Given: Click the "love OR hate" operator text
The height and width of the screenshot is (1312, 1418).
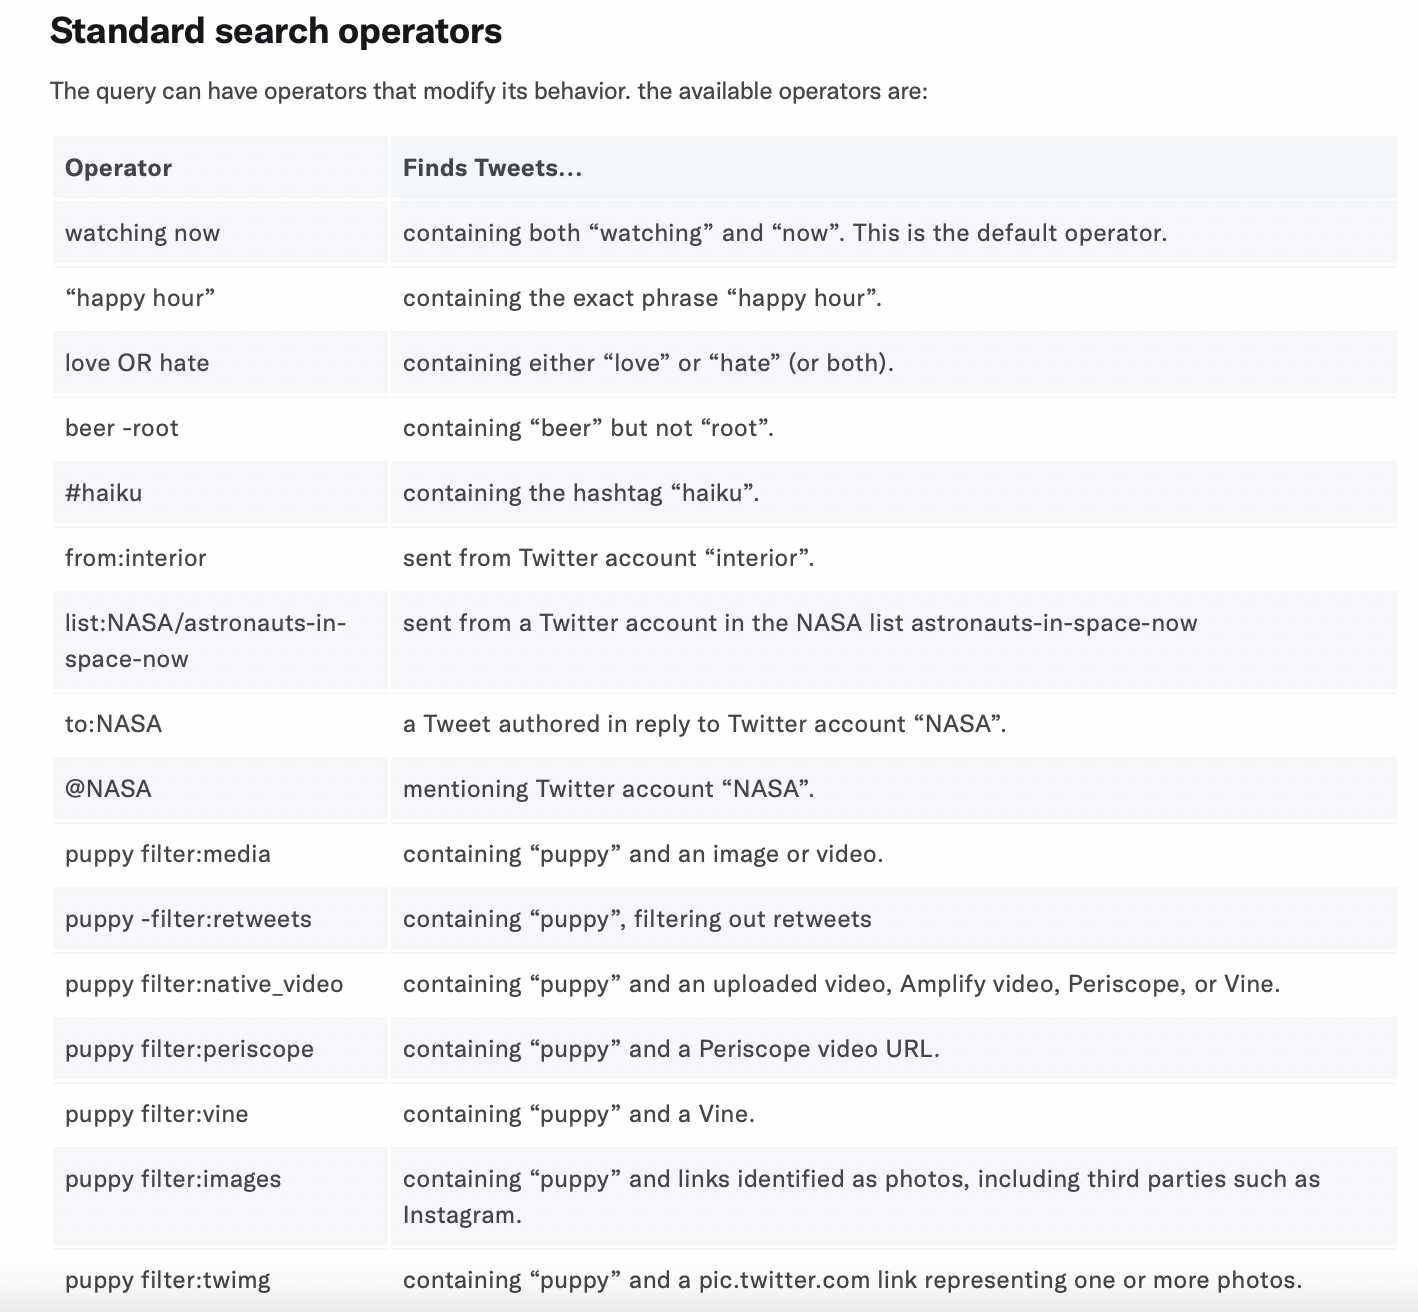Looking at the screenshot, I should [x=137, y=363].
